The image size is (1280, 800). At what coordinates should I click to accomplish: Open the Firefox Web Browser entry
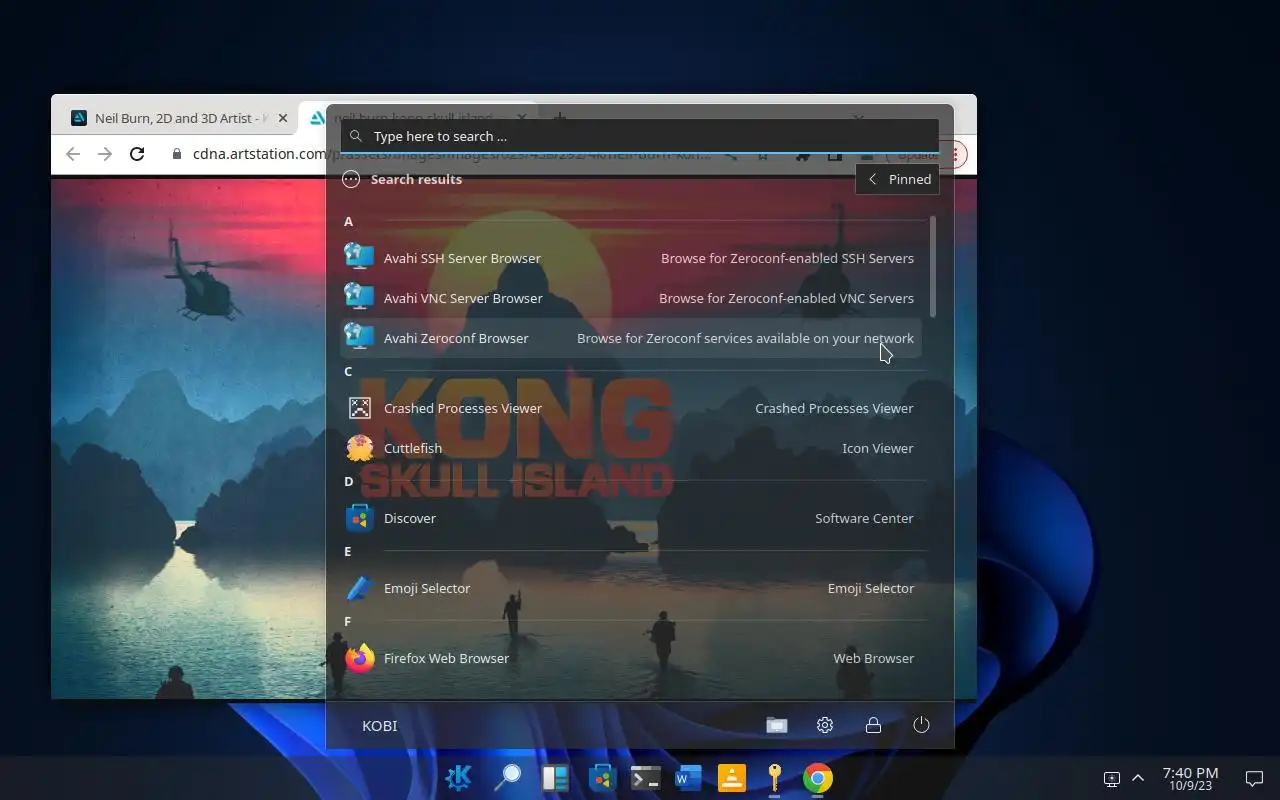coord(631,658)
